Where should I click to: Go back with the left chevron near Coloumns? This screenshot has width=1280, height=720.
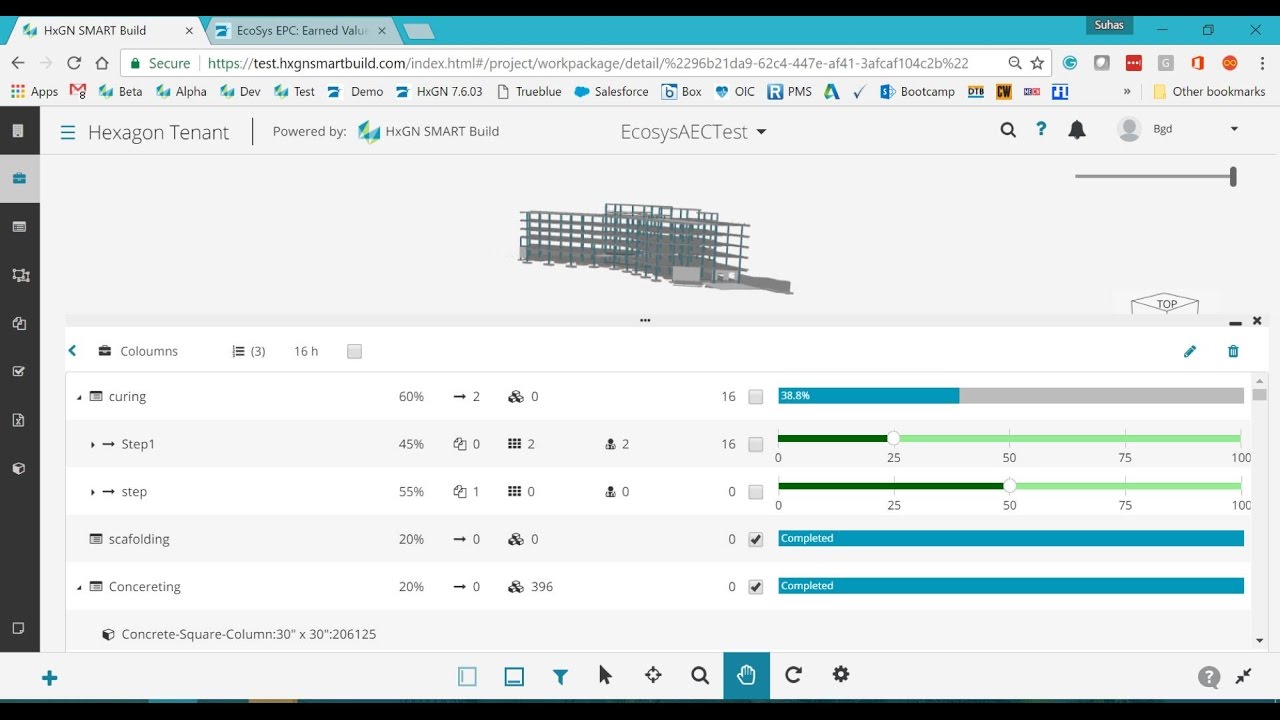(72, 351)
